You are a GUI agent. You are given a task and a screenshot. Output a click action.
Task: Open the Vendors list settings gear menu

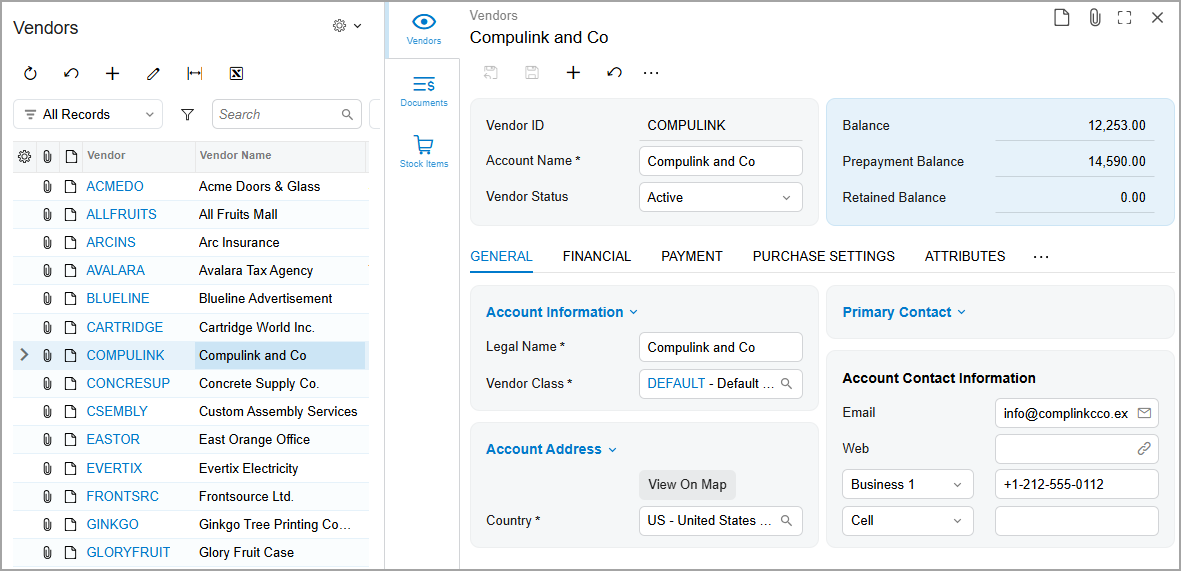coord(346,26)
